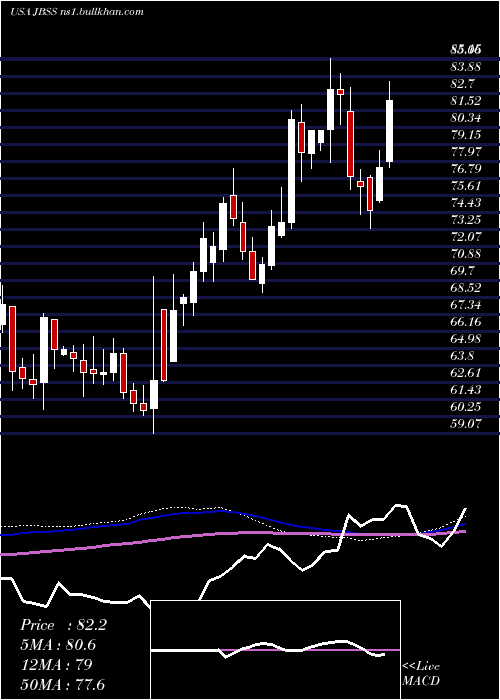
Task: Click the '<<Live MACD' label
Action: tap(421, 673)
